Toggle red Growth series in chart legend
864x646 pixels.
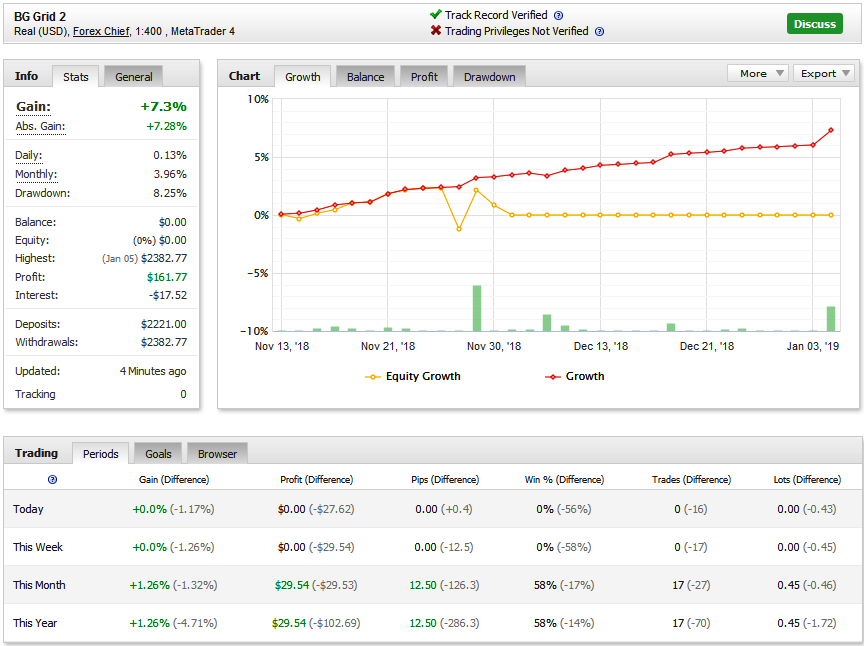click(x=575, y=376)
